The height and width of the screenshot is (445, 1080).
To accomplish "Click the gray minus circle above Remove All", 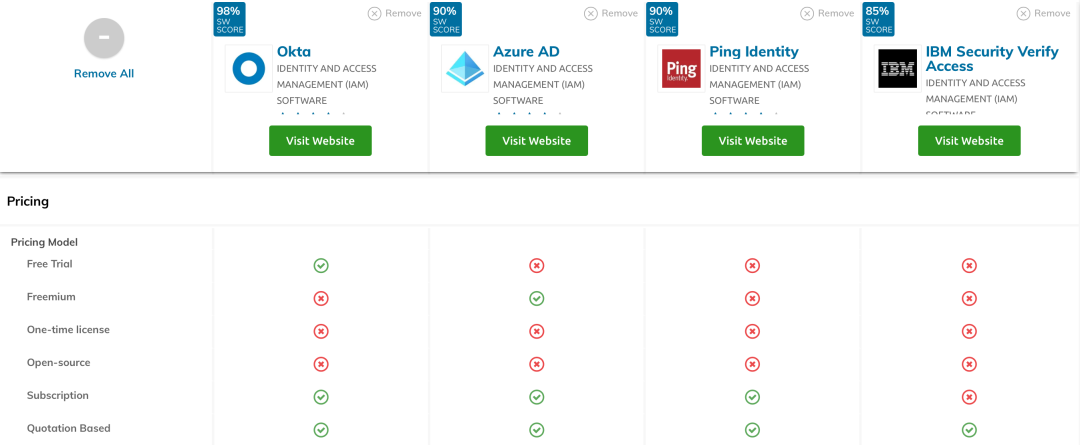I will click(104, 38).
